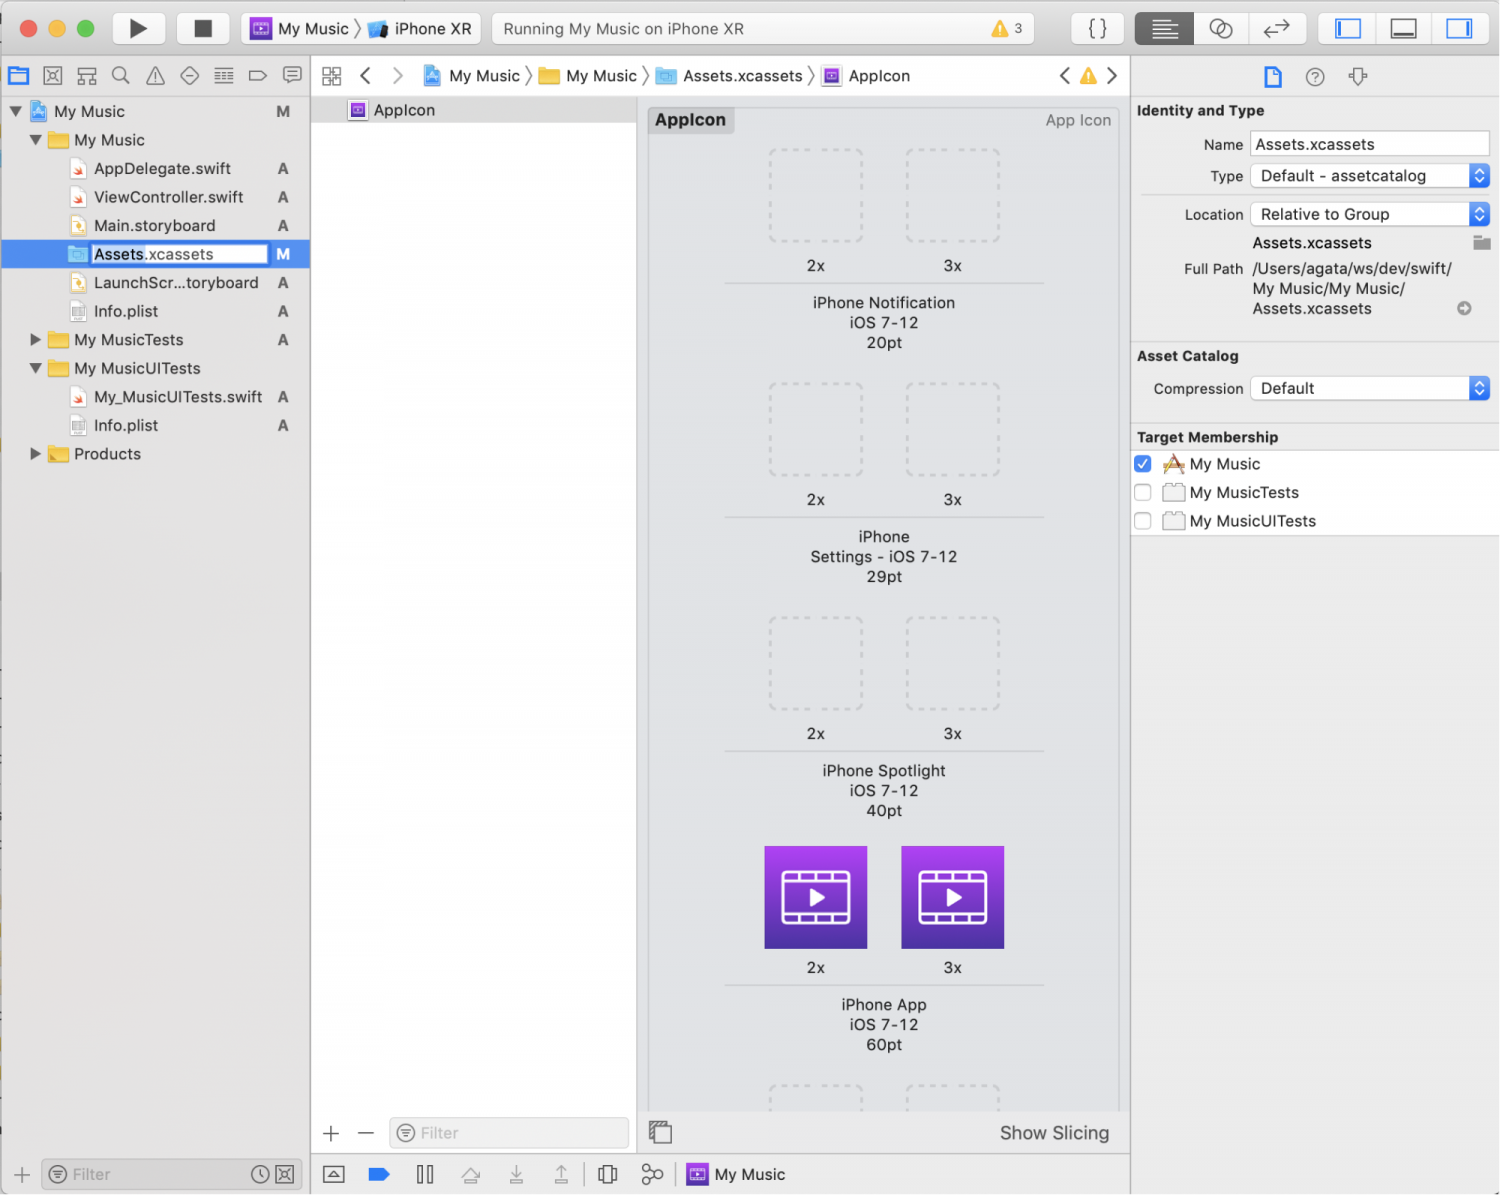Open the Debug View Hierarchy icon
1500x1195 pixels.
click(607, 1174)
